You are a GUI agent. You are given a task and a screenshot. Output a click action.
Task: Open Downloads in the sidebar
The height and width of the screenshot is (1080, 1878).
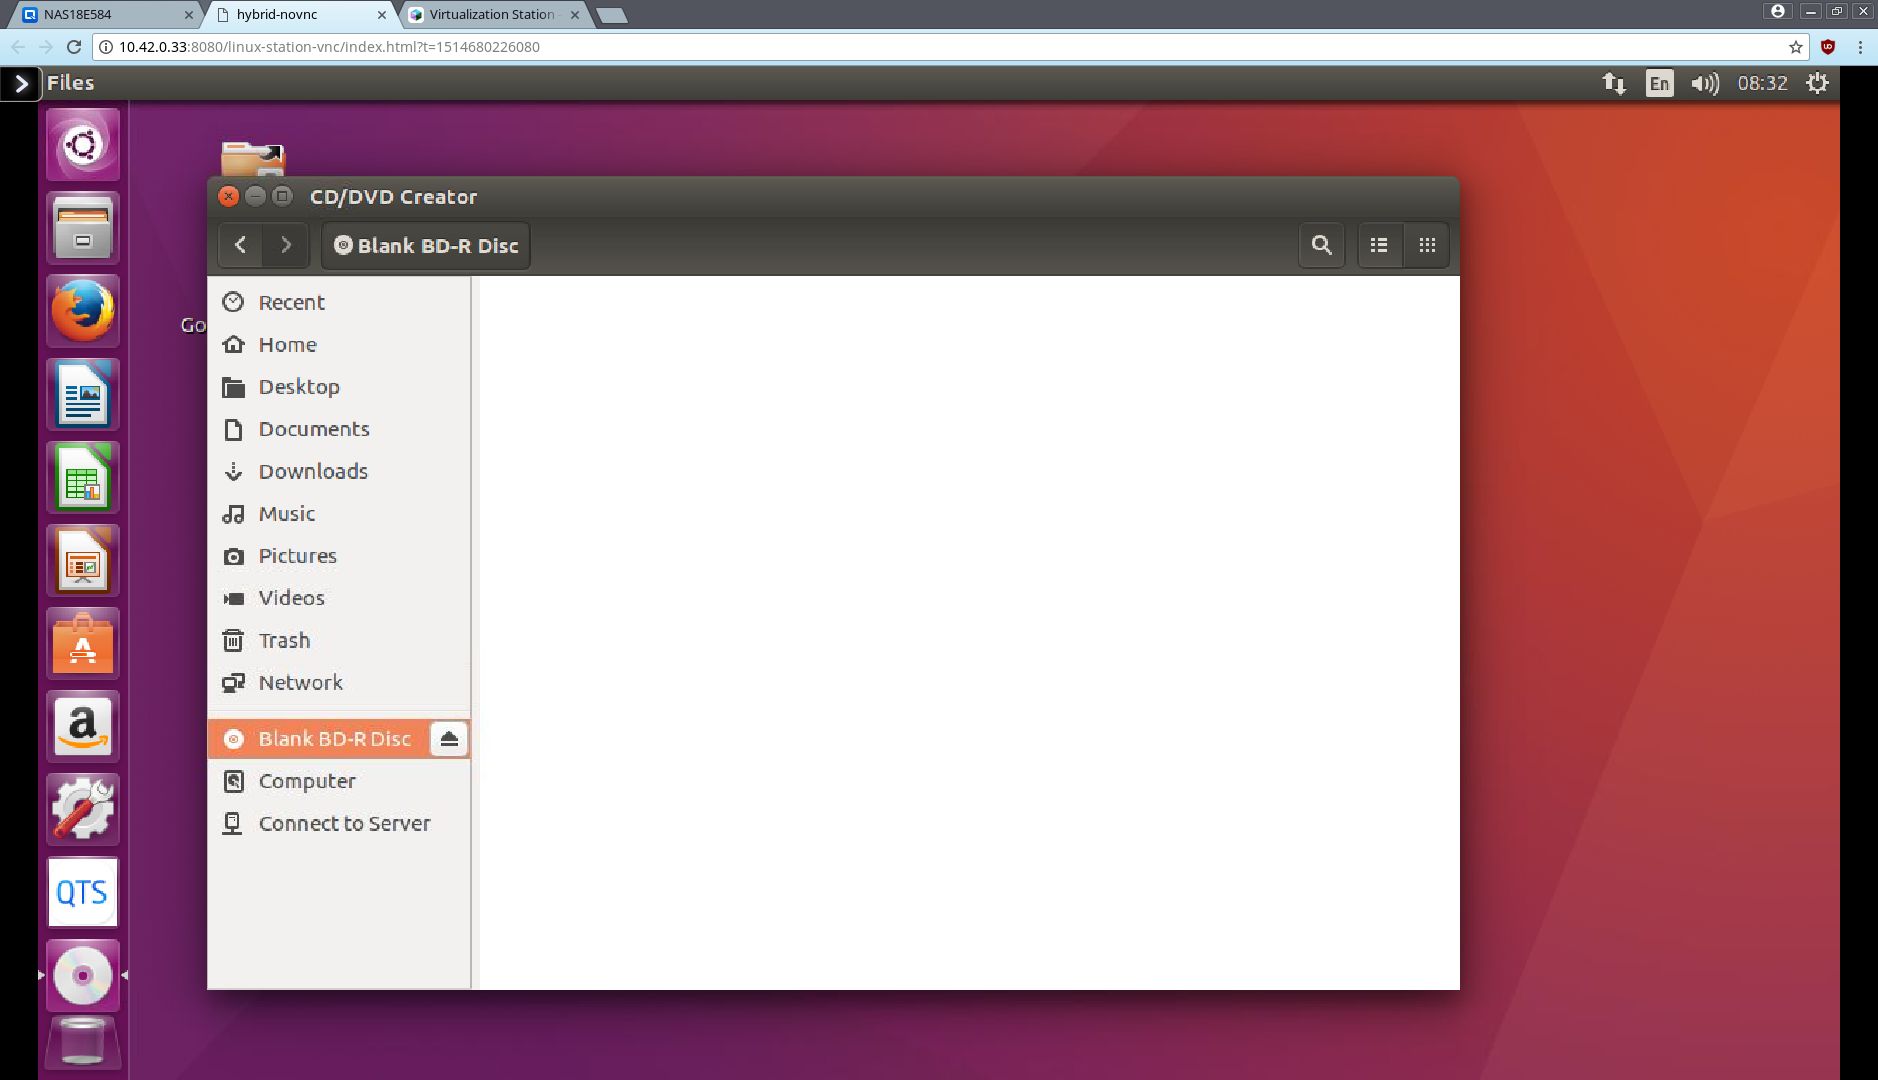click(339, 471)
